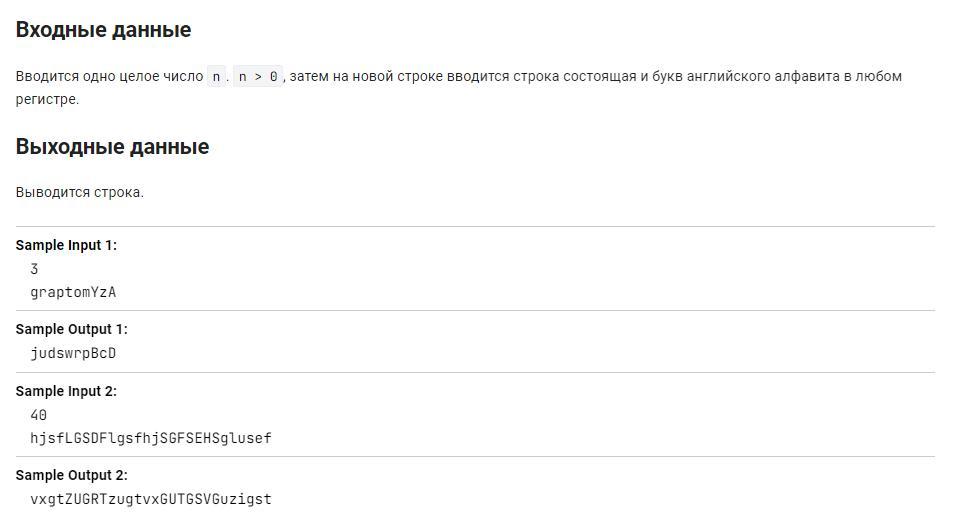The width and height of the screenshot is (954, 520).
Task: Click sample input value '40'
Action: click(39, 415)
